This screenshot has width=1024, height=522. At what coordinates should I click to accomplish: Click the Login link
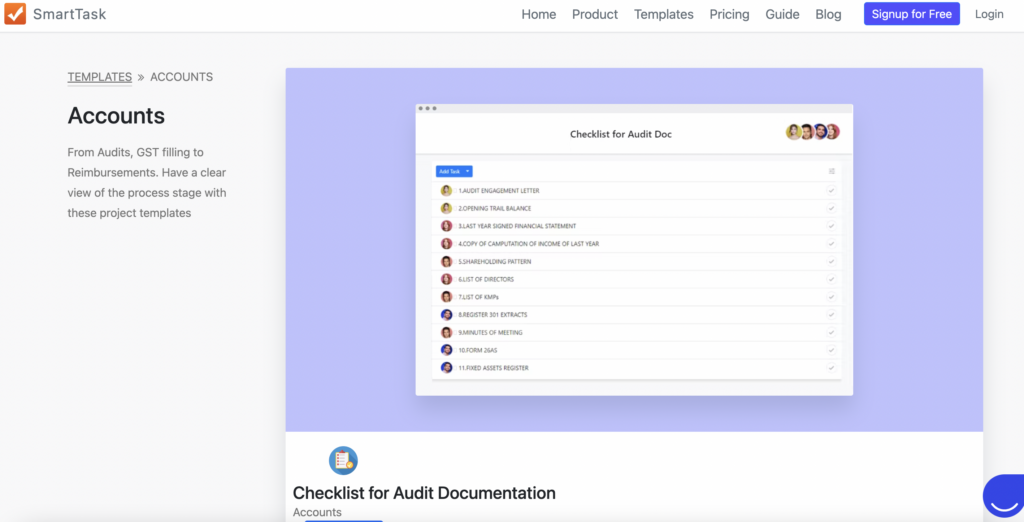tap(989, 14)
